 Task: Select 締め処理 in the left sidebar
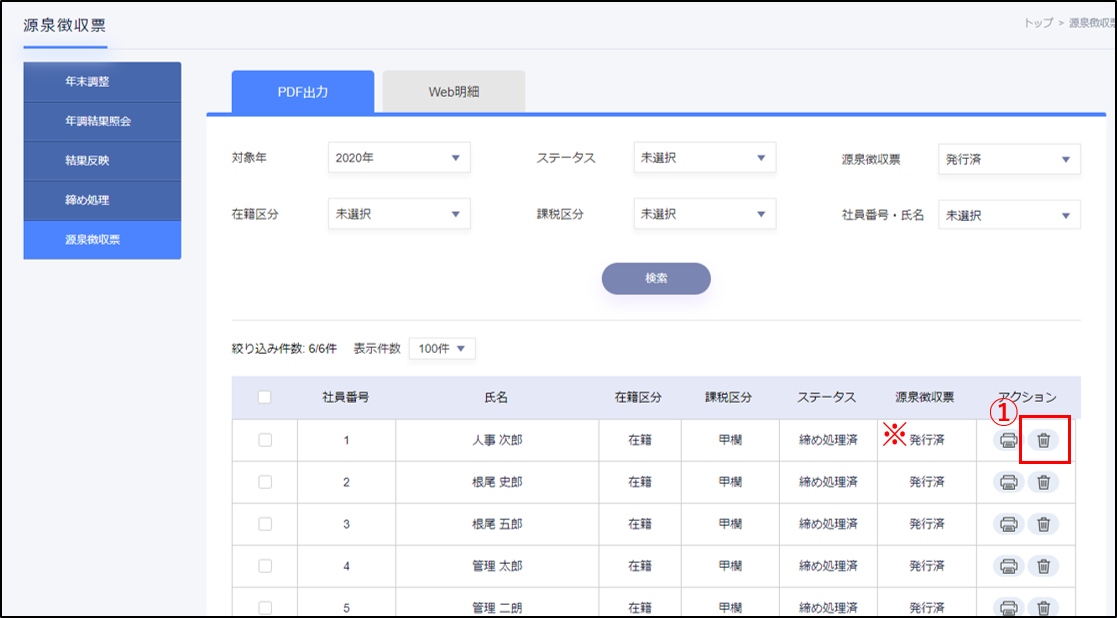(x=102, y=200)
